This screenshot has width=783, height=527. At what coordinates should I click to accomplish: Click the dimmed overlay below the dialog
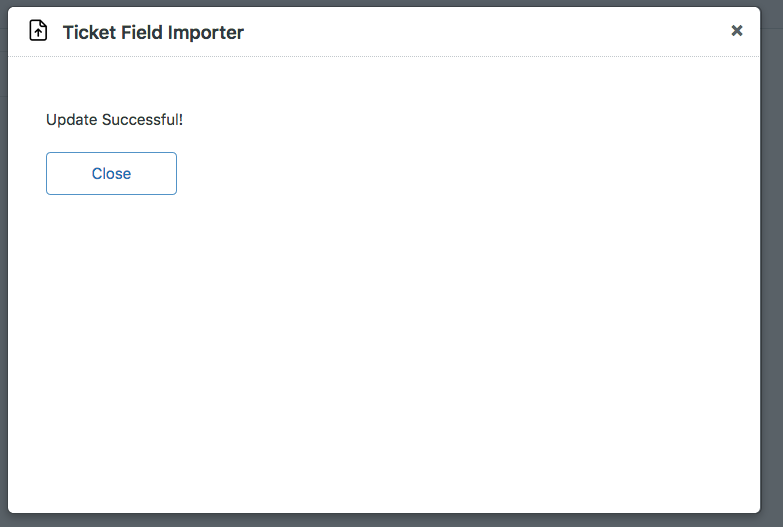click(x=384, y=521)
